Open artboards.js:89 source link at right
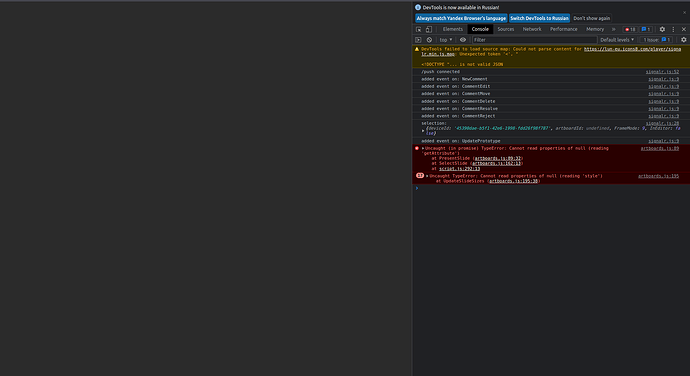Screen dimensions: 690x376 pos(660,148)
